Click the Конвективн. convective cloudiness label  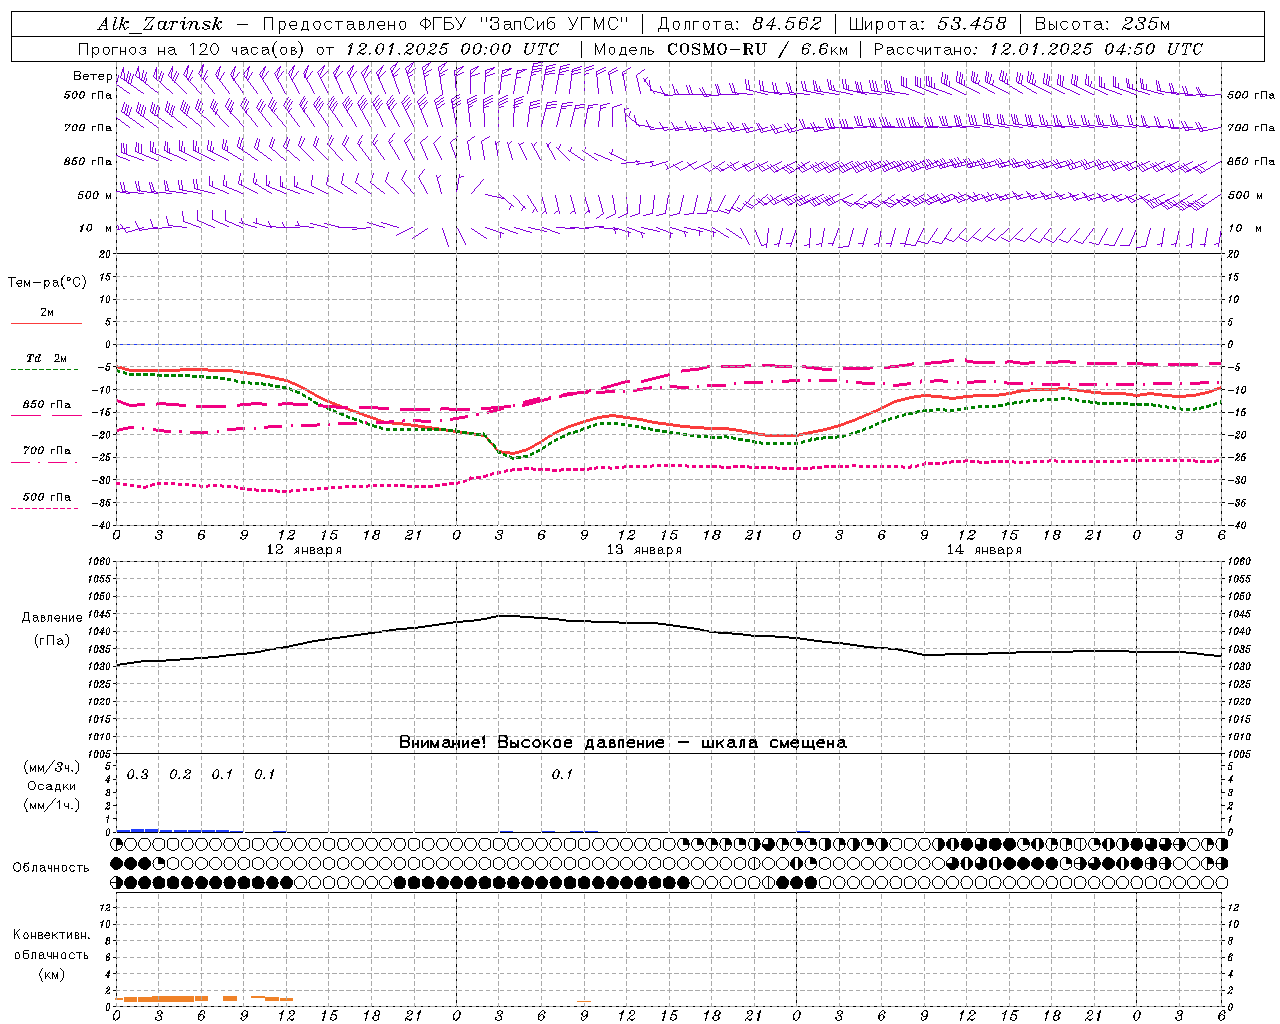[51, 935]
